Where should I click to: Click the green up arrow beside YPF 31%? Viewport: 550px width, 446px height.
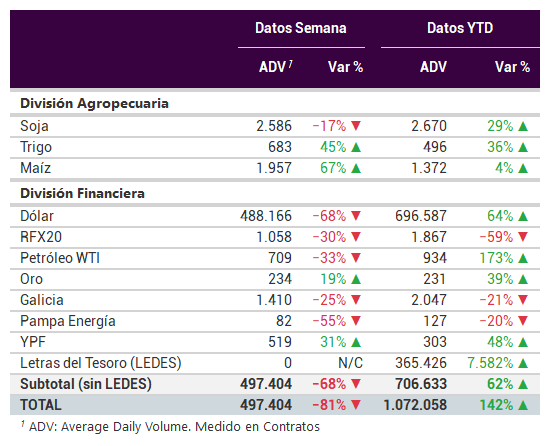(x=356, y=342)
